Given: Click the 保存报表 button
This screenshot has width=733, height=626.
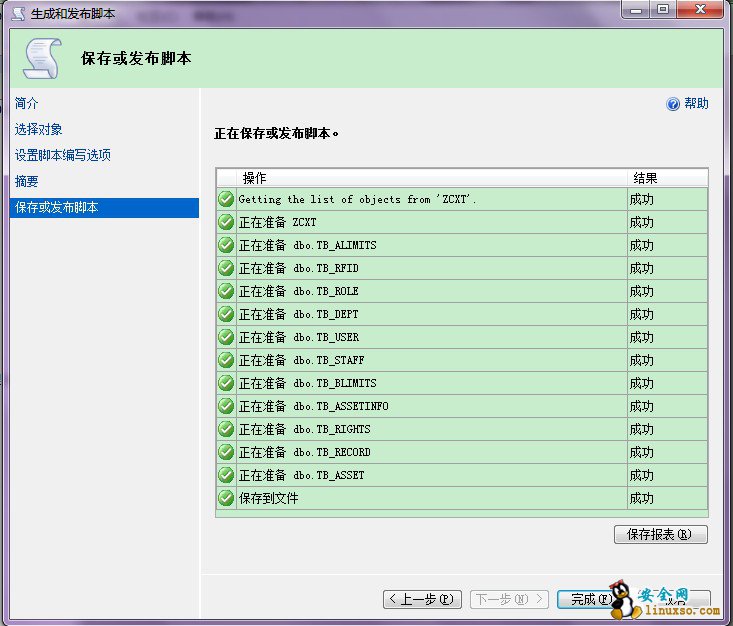Looking at the screenshot, I should coord(660,535).
